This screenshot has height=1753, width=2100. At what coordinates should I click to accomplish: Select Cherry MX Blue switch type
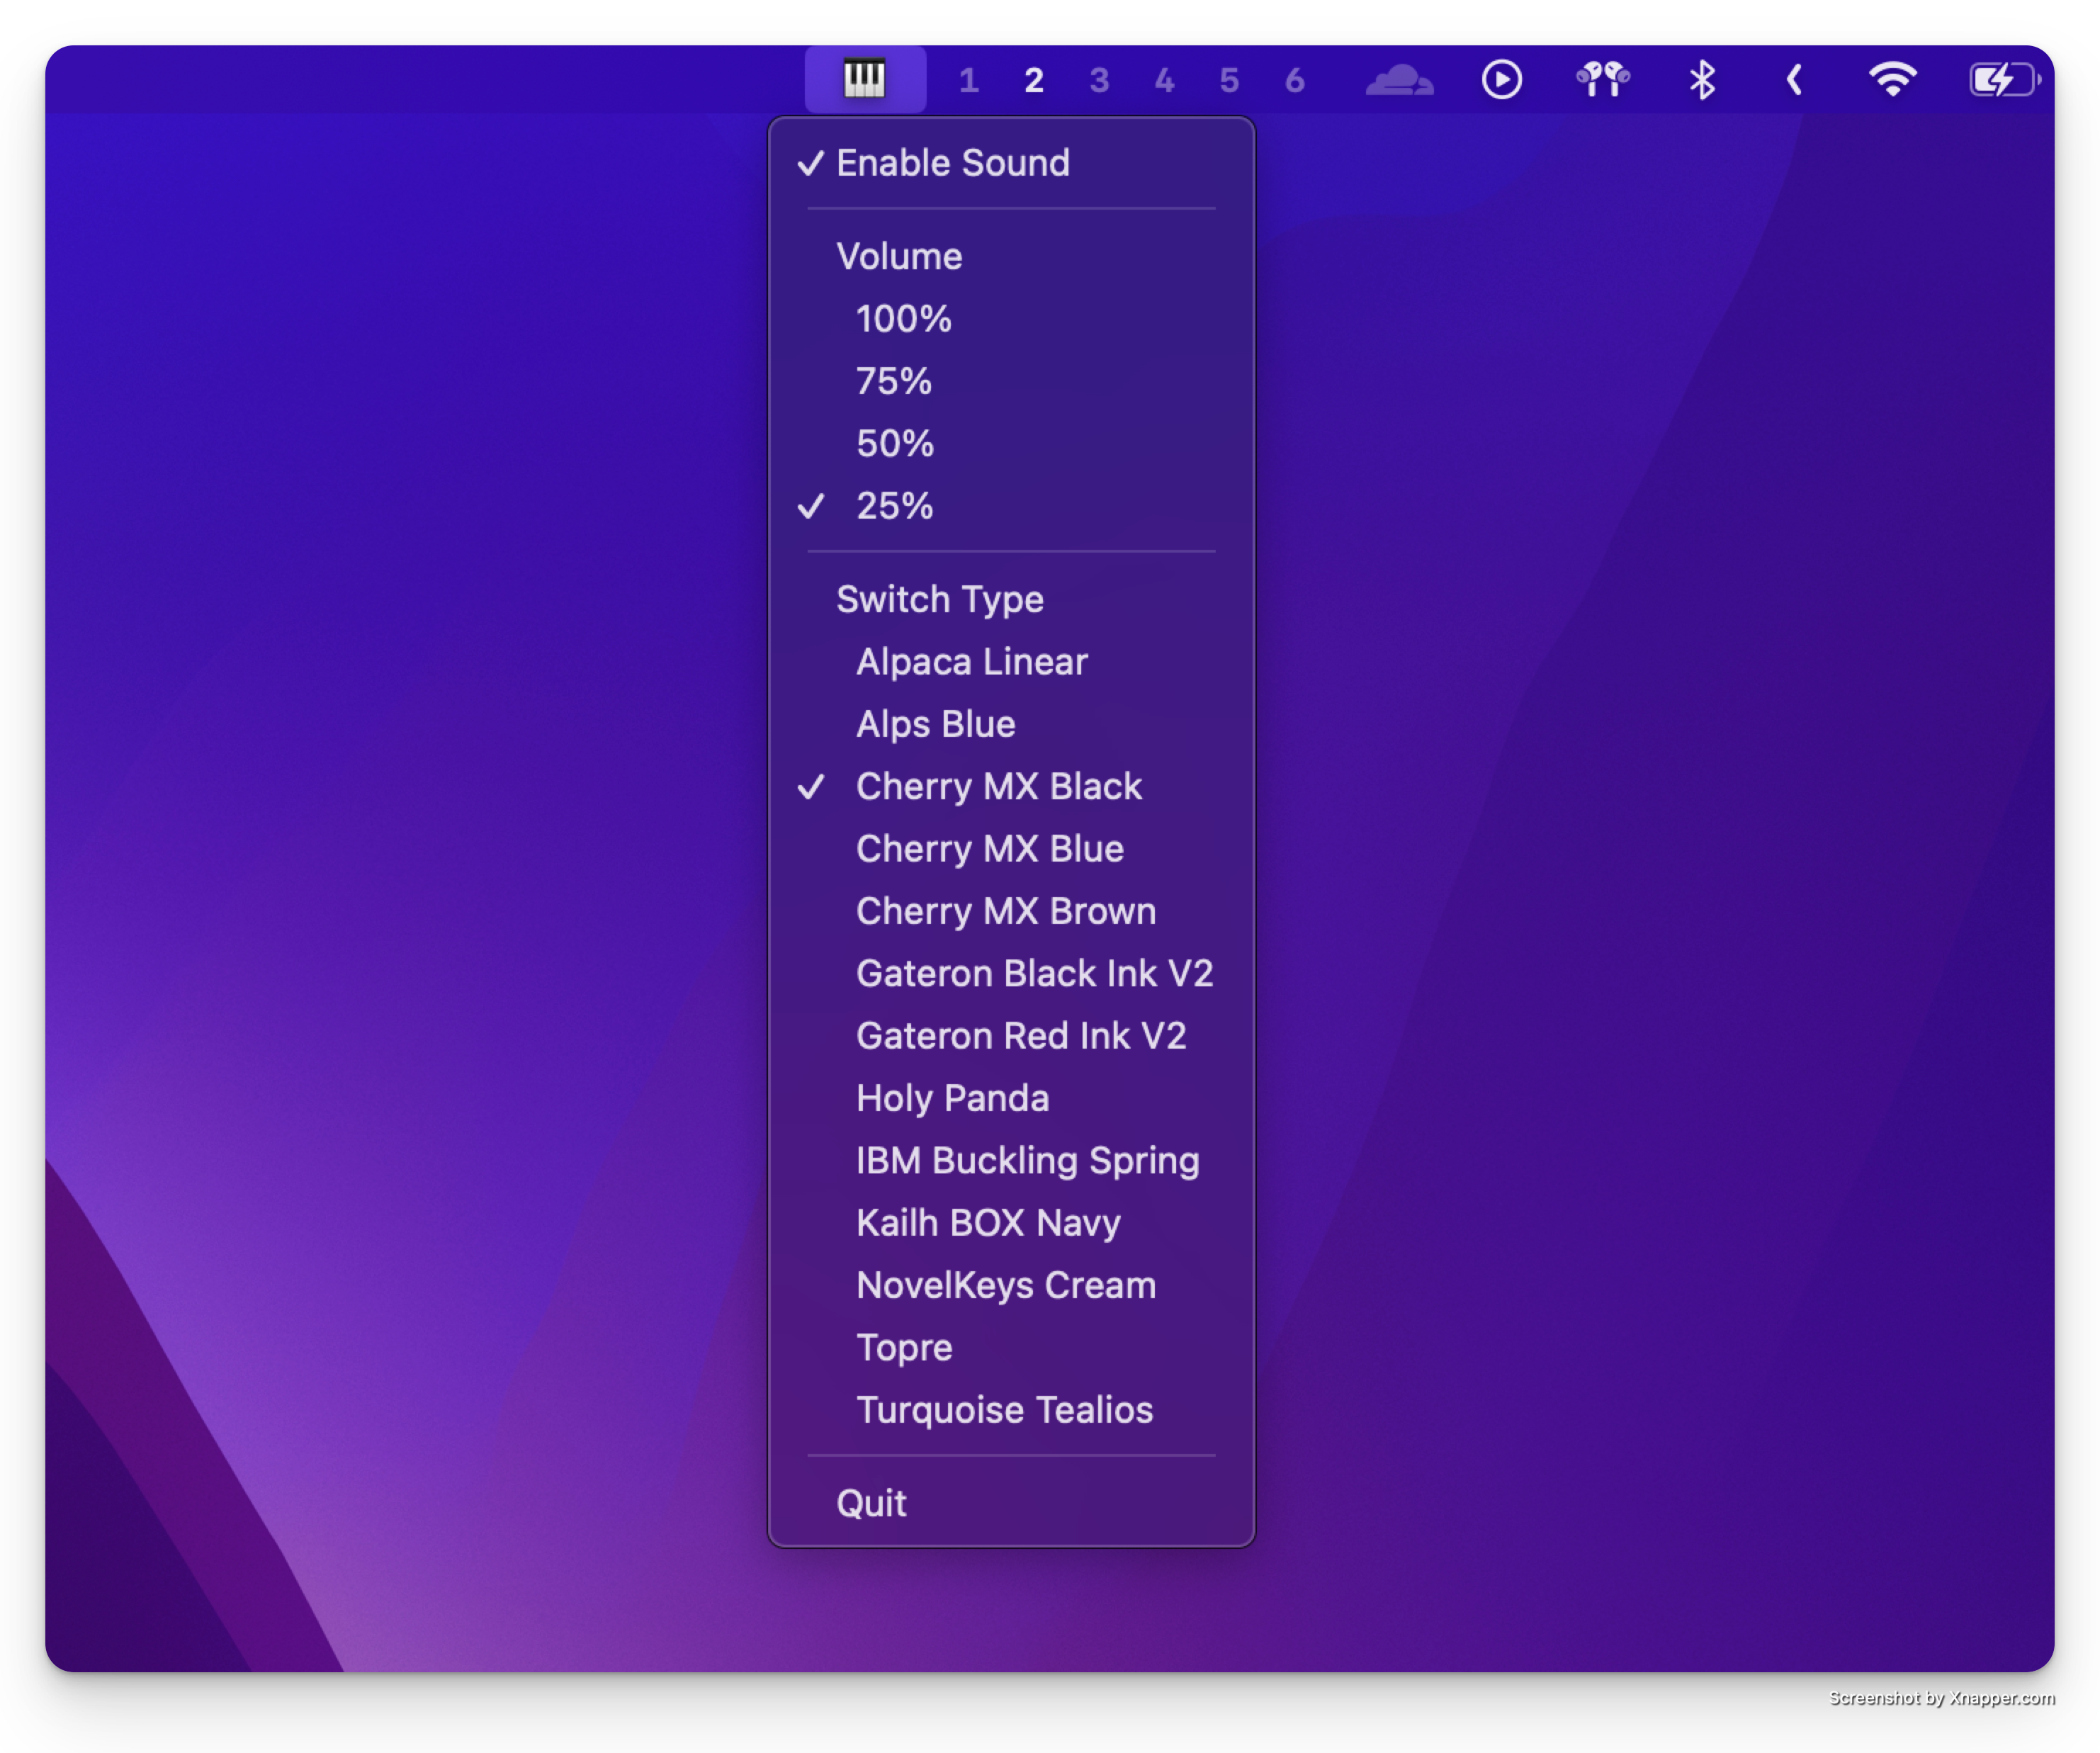click(x=989, y=849)
